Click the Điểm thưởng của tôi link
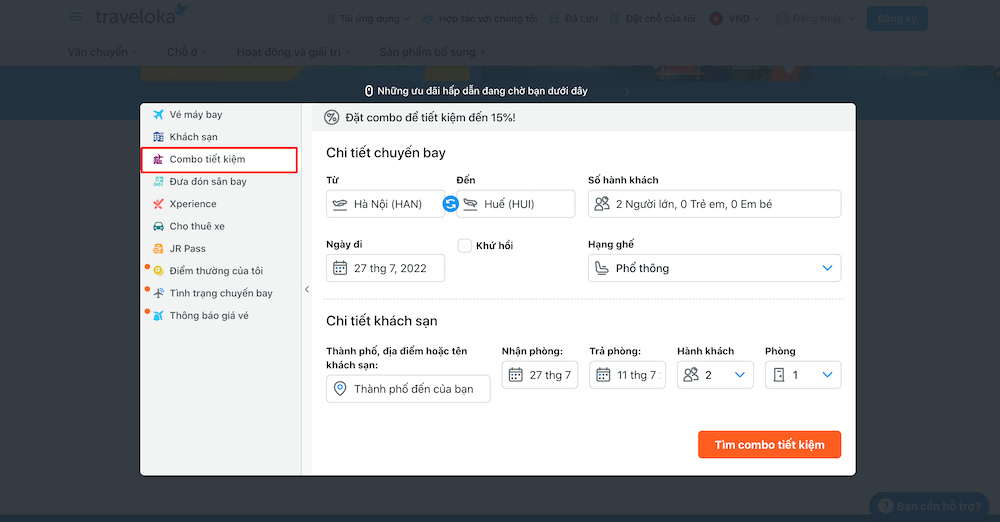Viewport: 1000px width, 522px height. coord(216,271)
